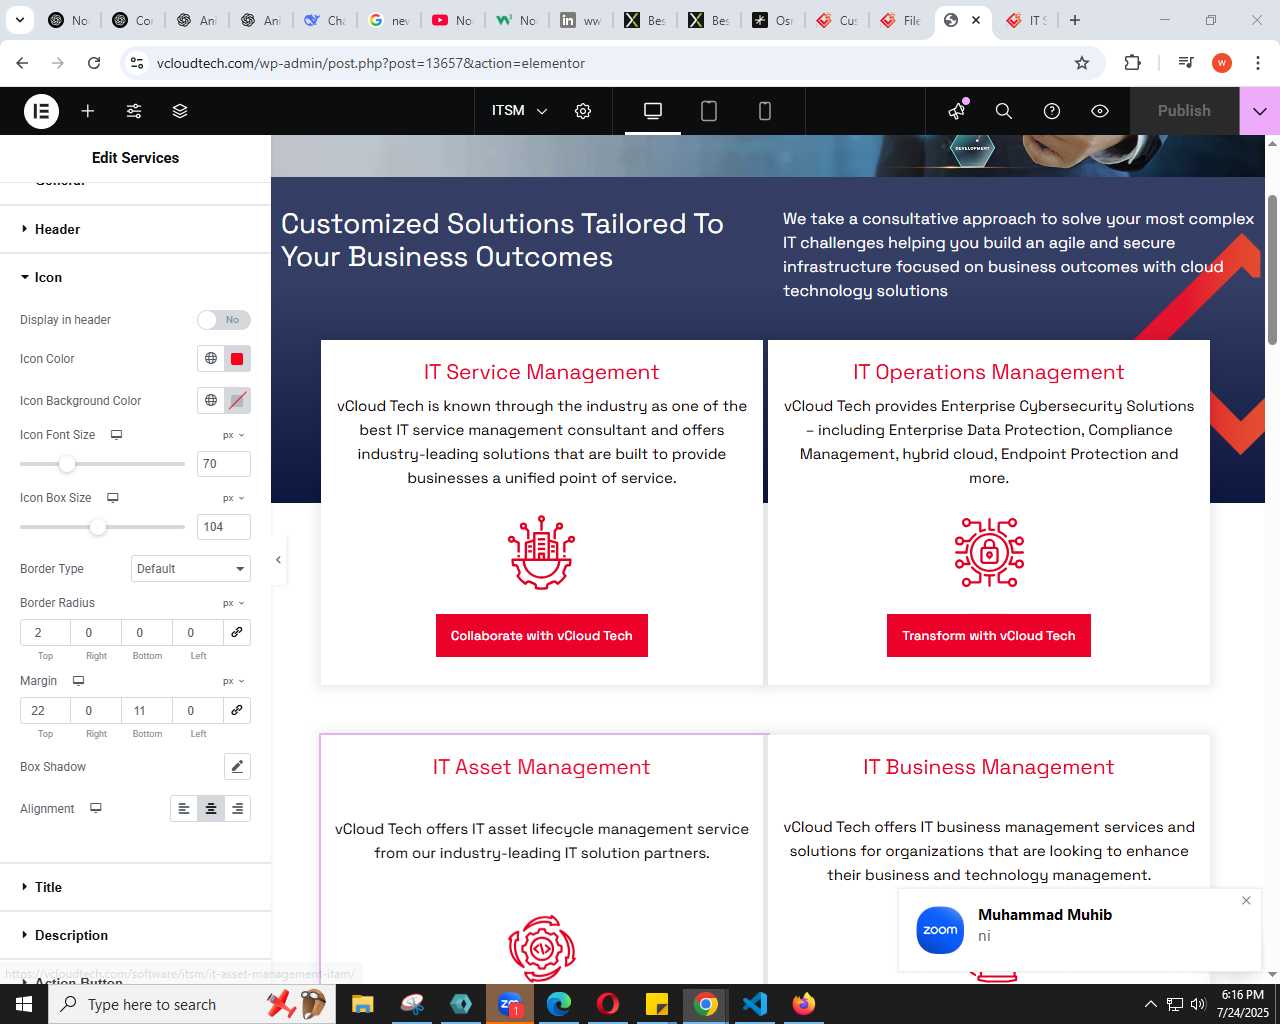Open Site Settings sliders icon
The height and width of the screenshot is (1024, 1280).
click(x=134, y=111)
